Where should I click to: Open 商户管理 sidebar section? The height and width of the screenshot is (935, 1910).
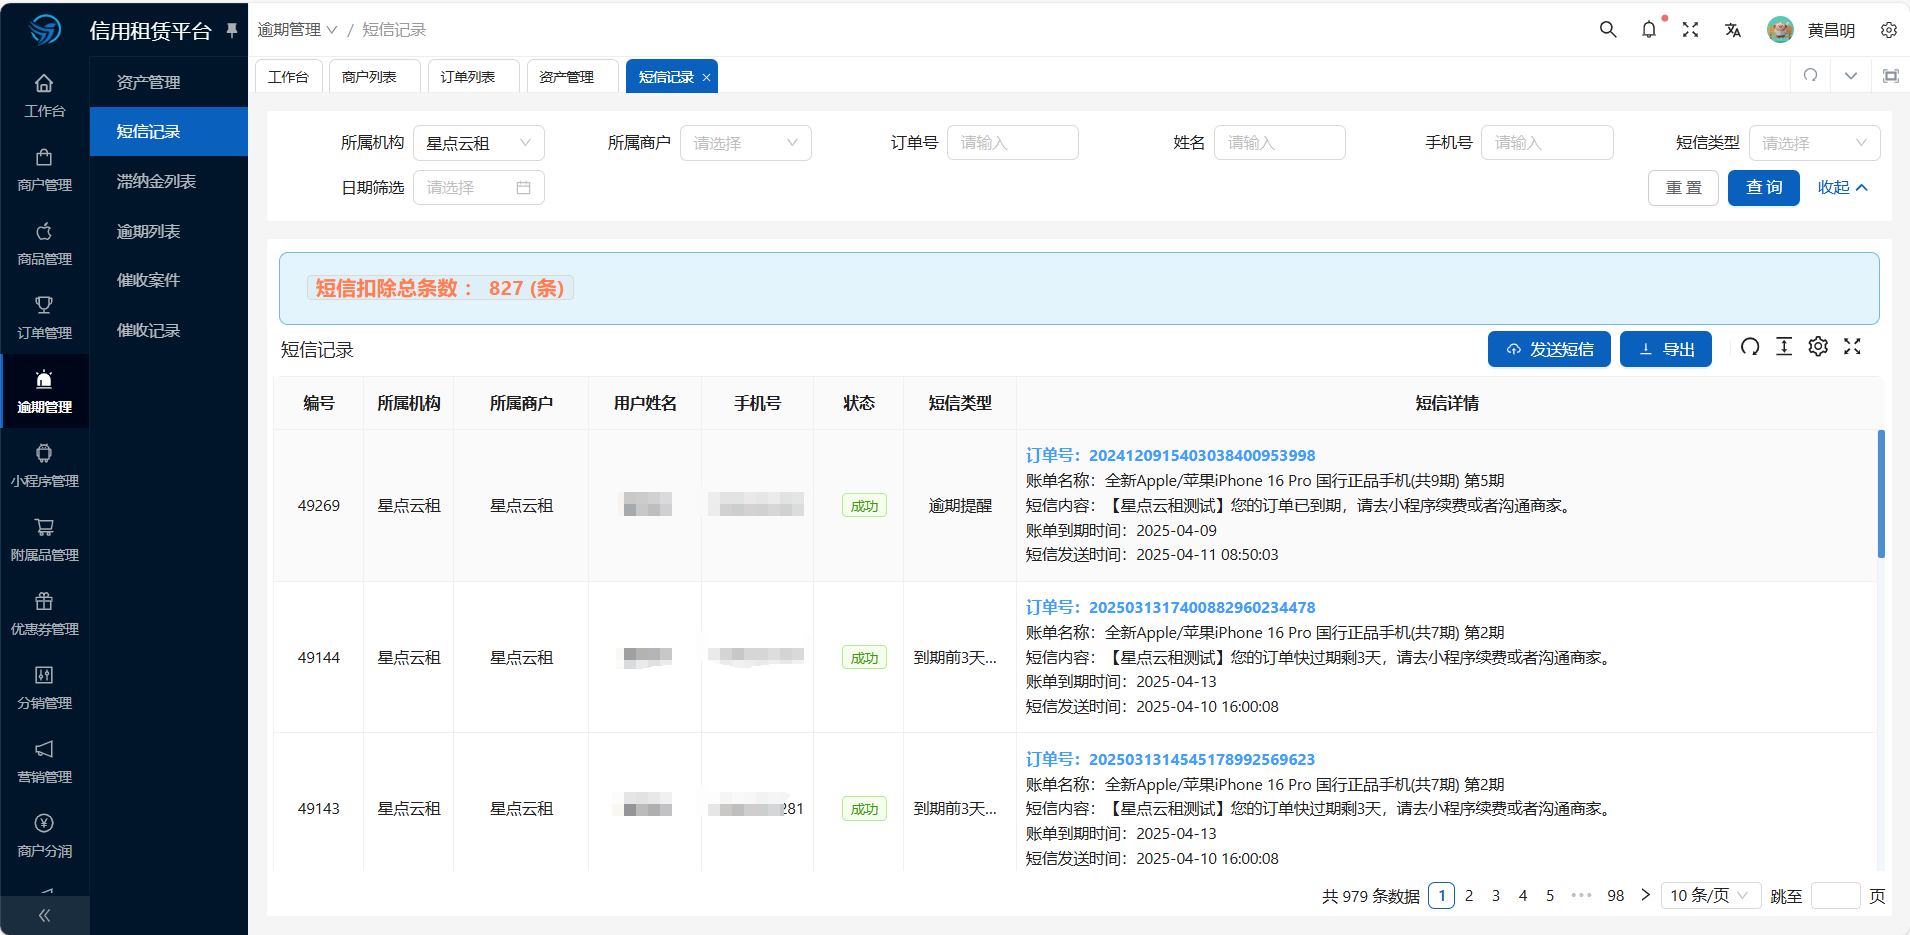pos(44,169)
